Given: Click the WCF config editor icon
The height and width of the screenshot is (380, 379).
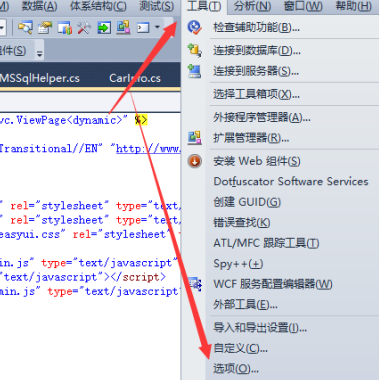Looking at the screenshot, I should 194,284.
